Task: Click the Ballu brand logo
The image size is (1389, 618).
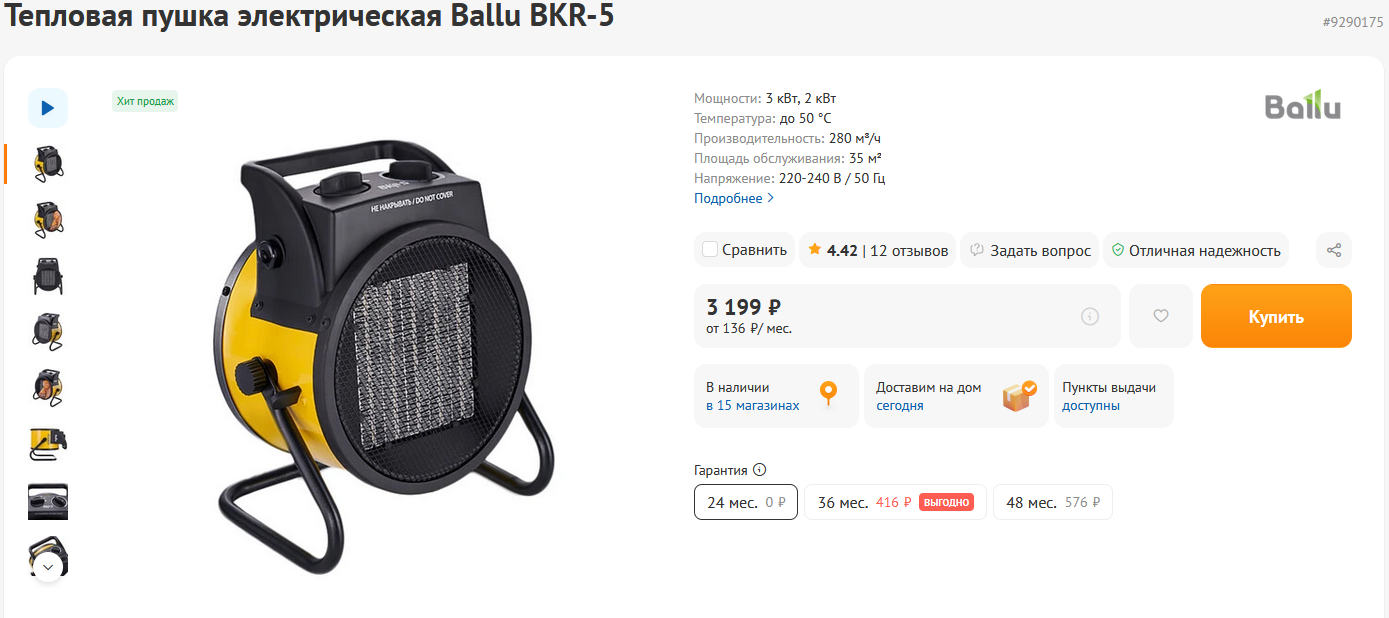Action: coord(1303,106)
